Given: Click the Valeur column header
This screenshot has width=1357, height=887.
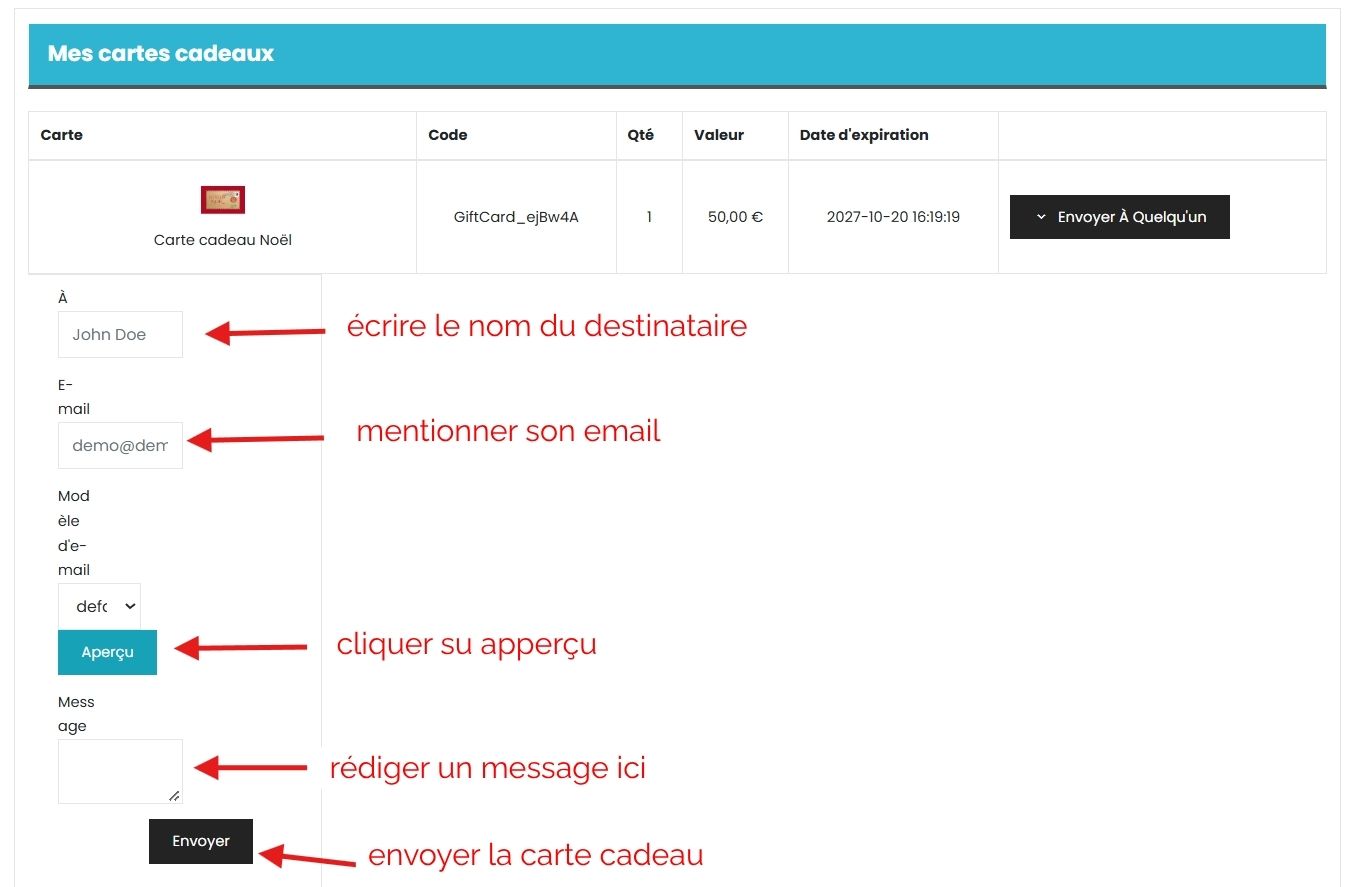Looking at the screenshot, I should [x=719, y=135].
